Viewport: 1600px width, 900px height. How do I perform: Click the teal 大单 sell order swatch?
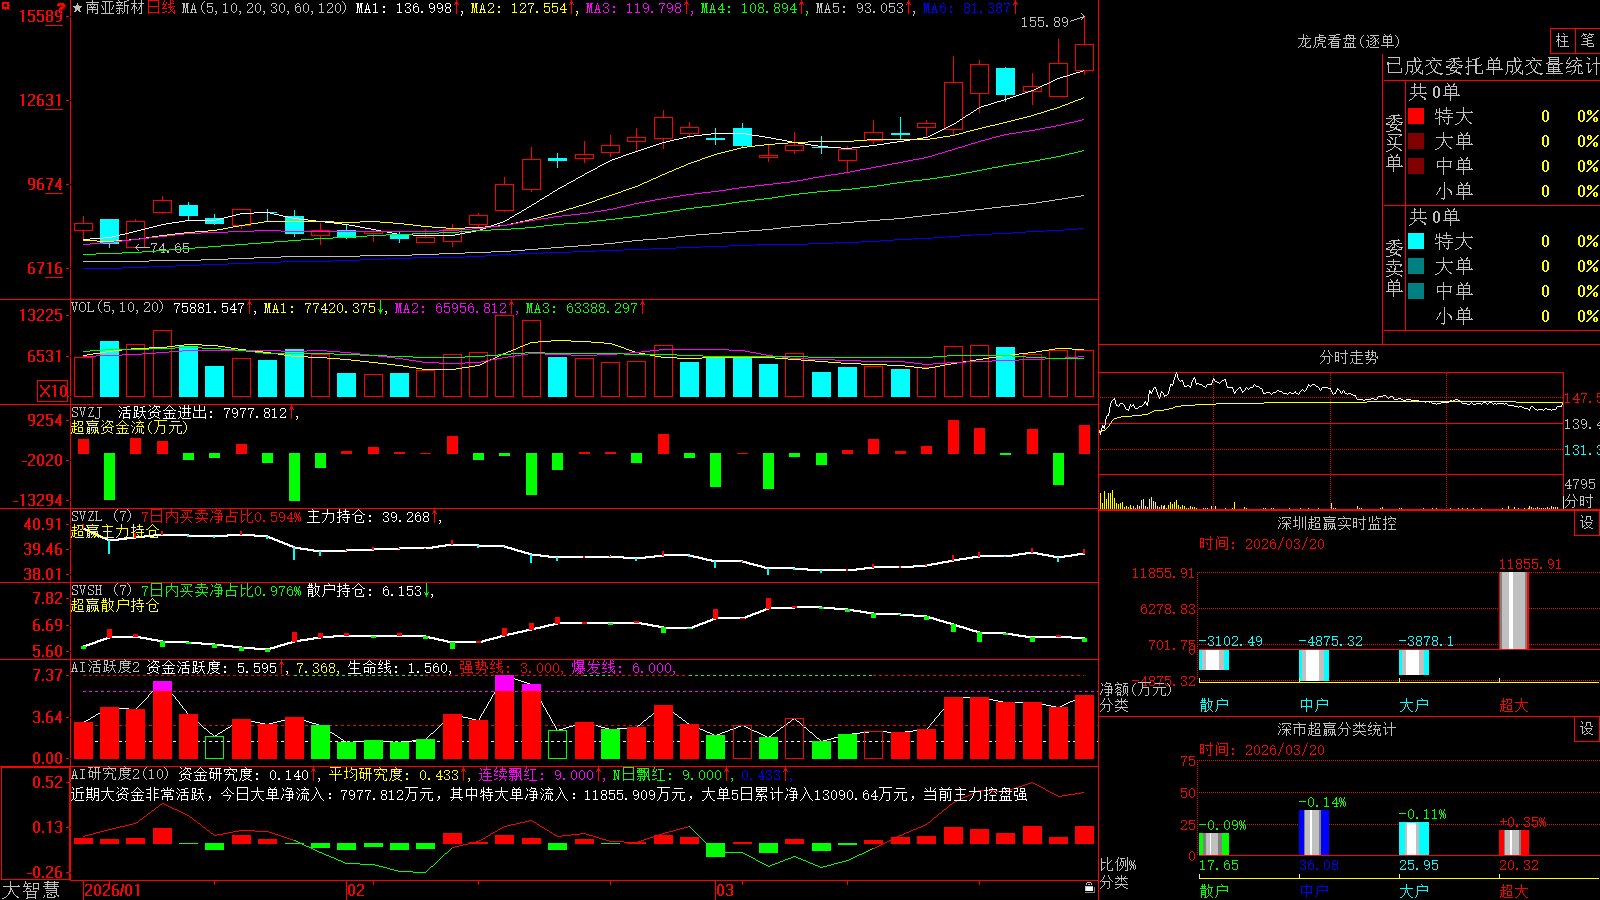(1416, 266)
